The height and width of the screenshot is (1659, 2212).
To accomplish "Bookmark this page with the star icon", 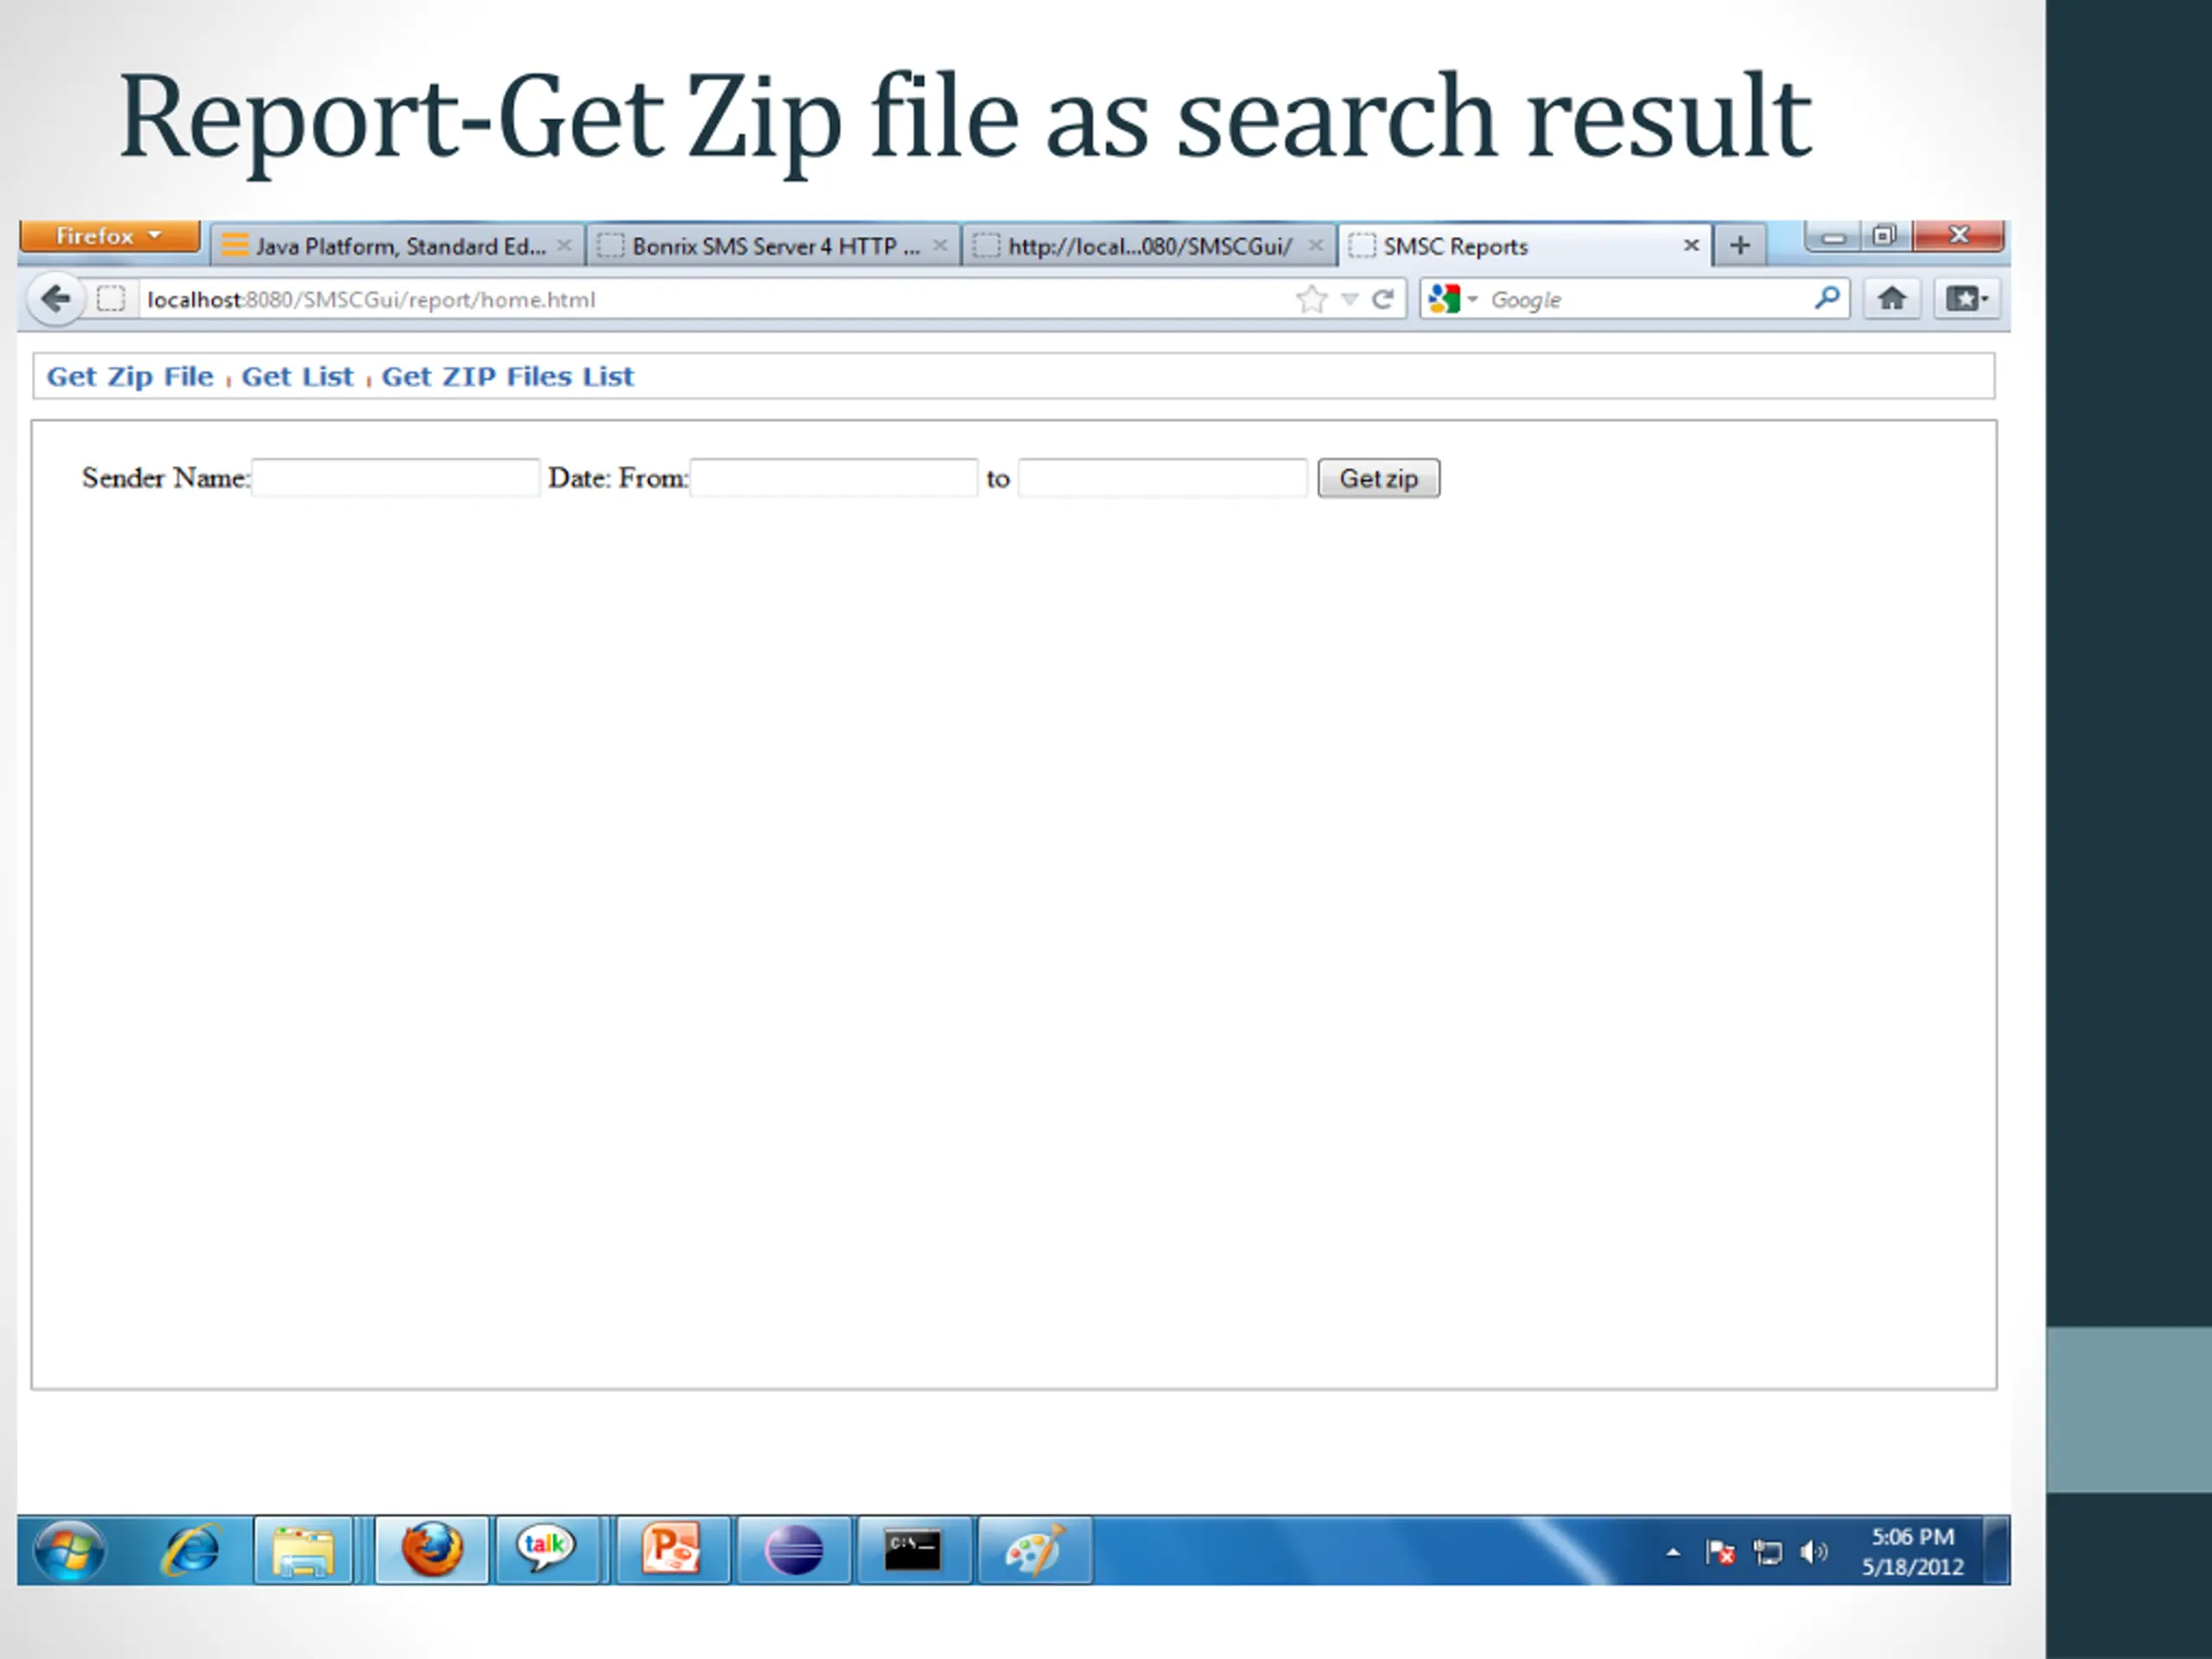I will (1311, 299).
